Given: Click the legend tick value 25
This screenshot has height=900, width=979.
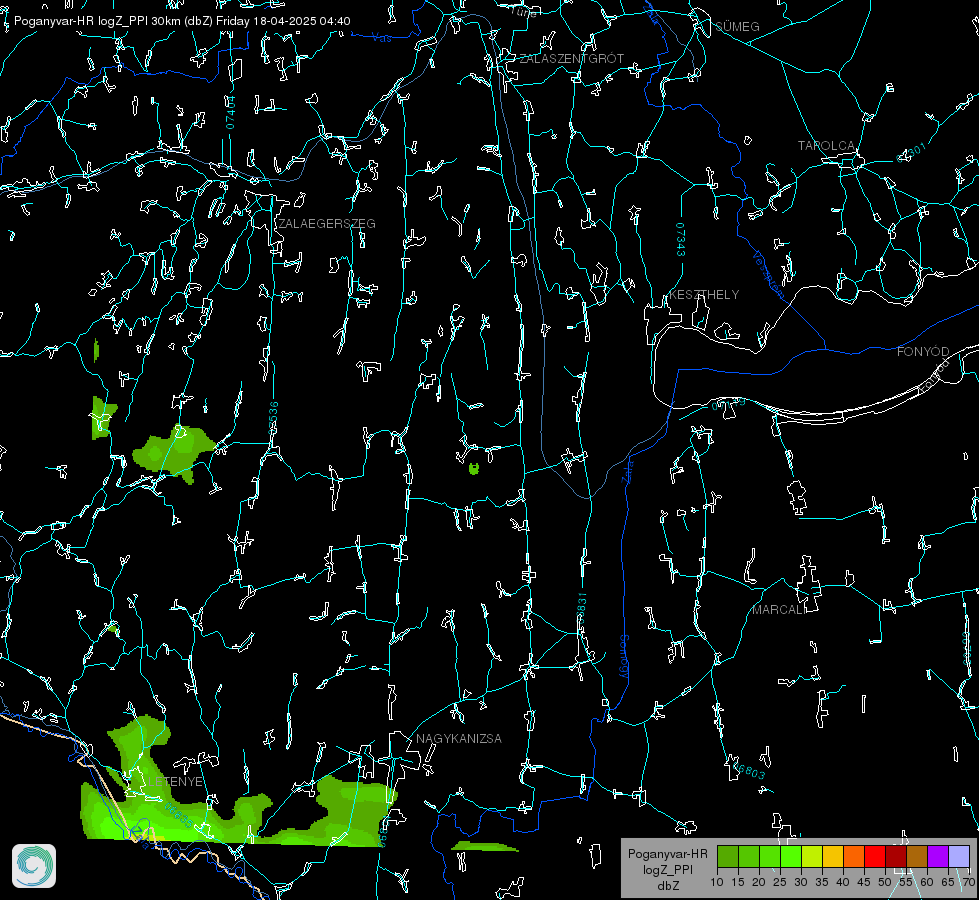Looking at the screenshot, I should (780, 882).
